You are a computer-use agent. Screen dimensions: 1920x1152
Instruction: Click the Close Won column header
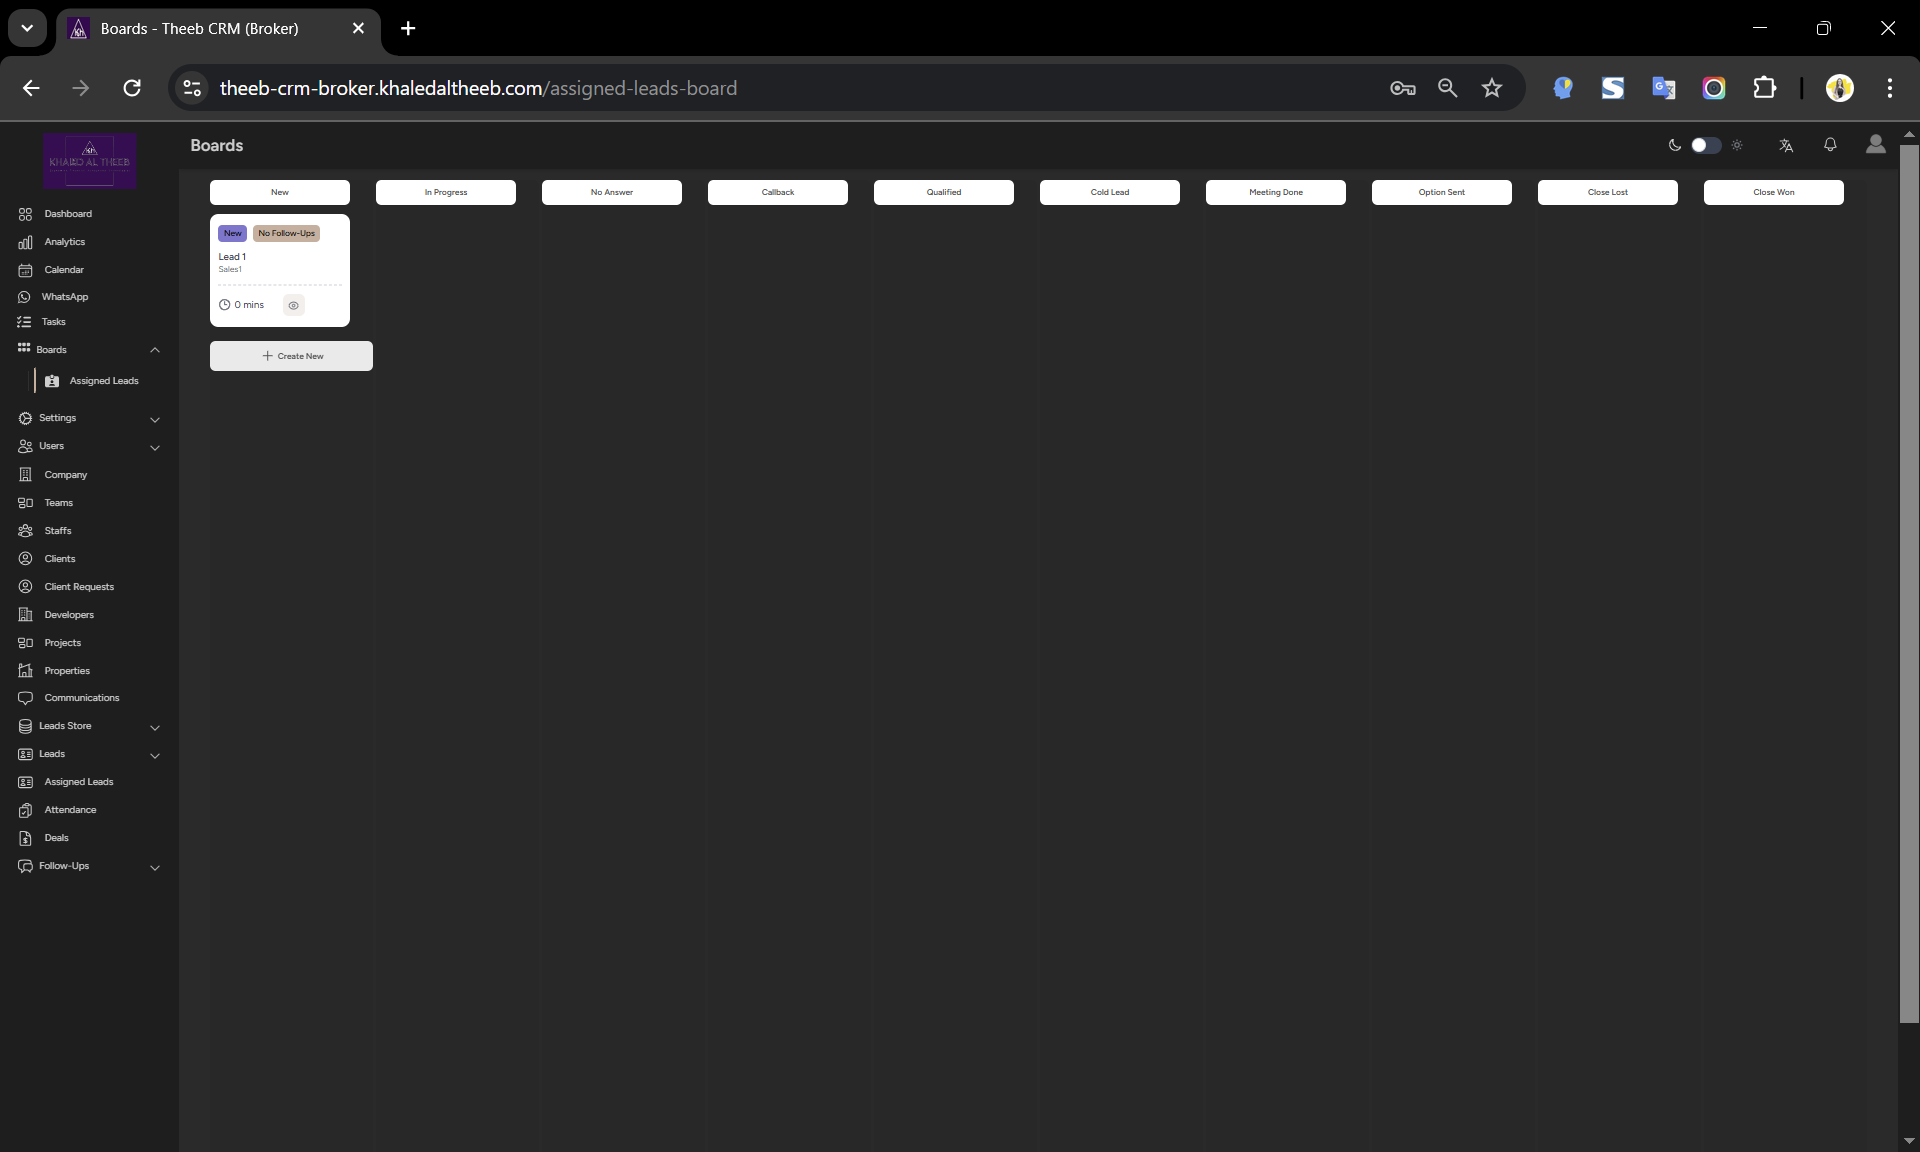pyautogui.click(x=1773, y=192)
